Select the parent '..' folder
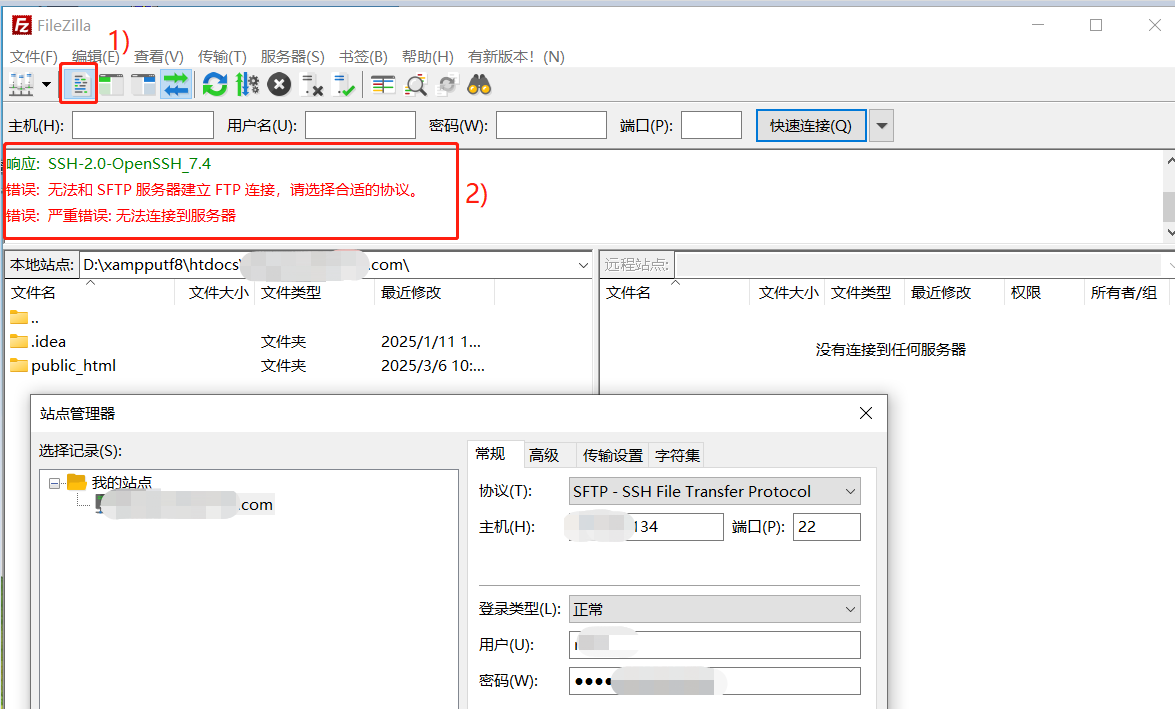 (x=25, y=317)
